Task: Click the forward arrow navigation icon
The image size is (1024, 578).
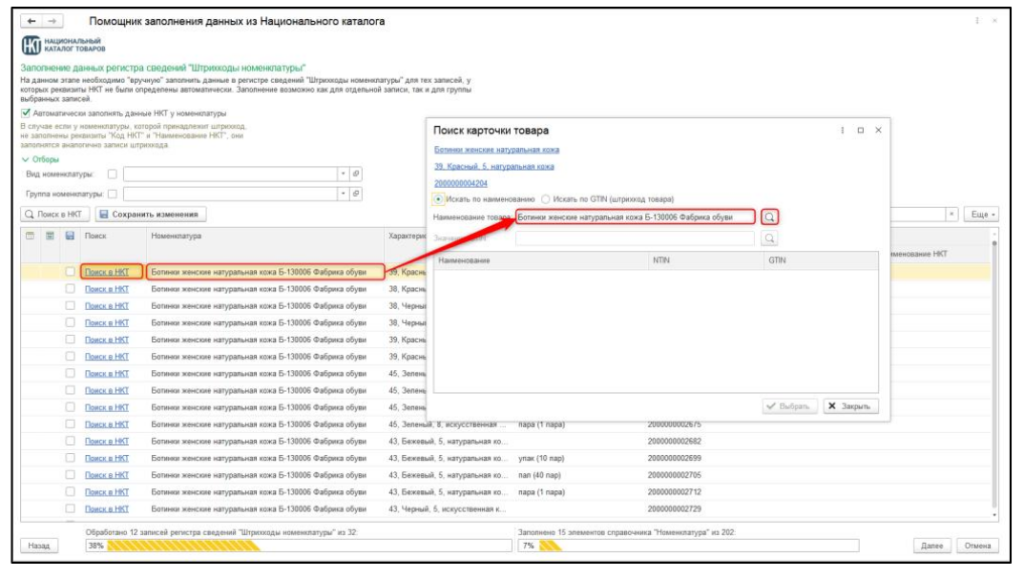Action: pos(52,21)
